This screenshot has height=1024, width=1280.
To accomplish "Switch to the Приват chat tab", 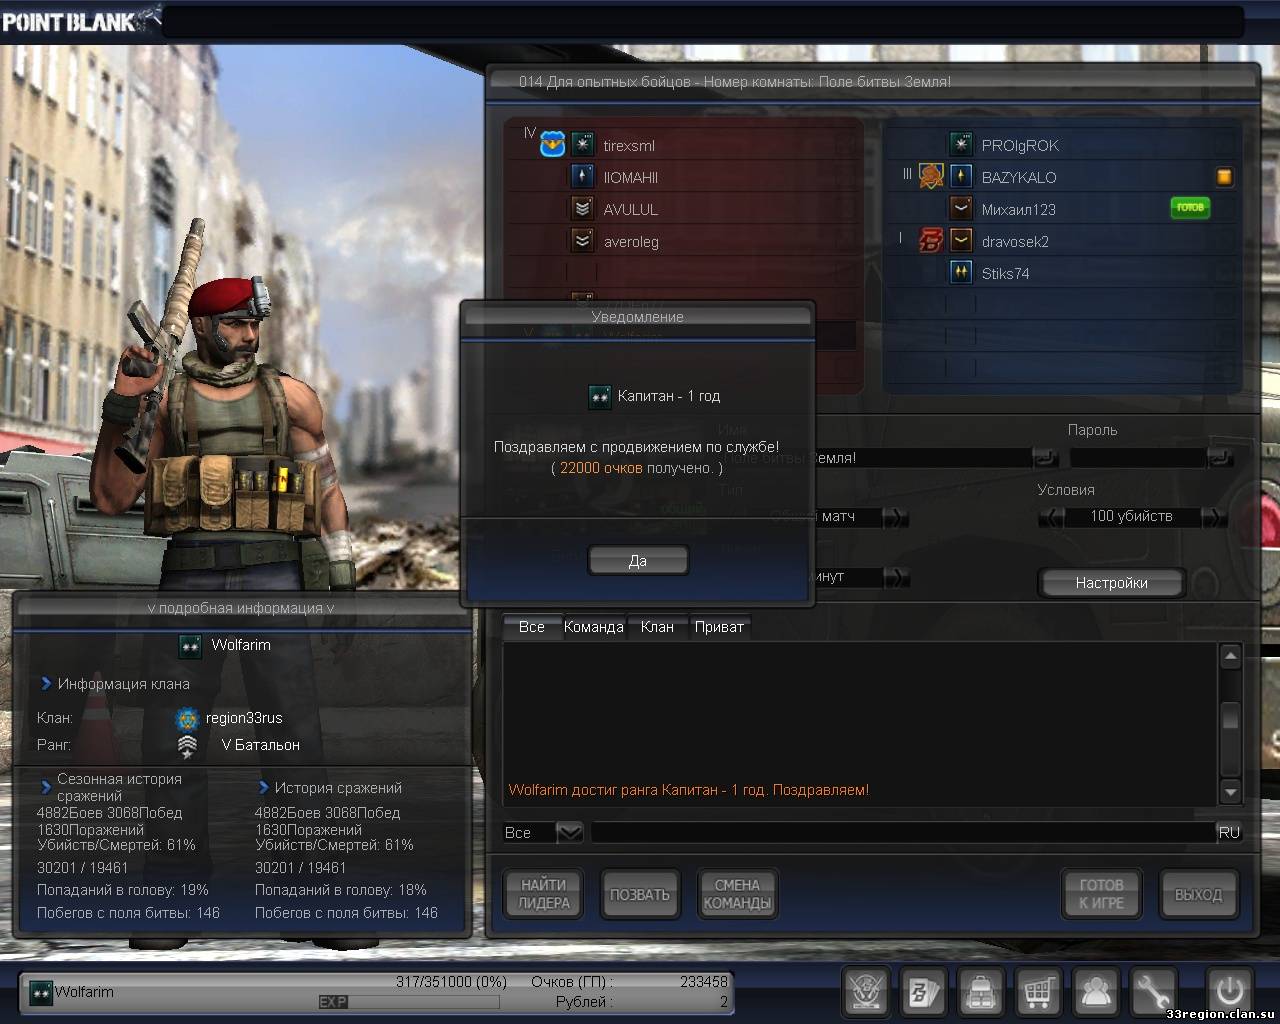I will click(x=719, y=627).
